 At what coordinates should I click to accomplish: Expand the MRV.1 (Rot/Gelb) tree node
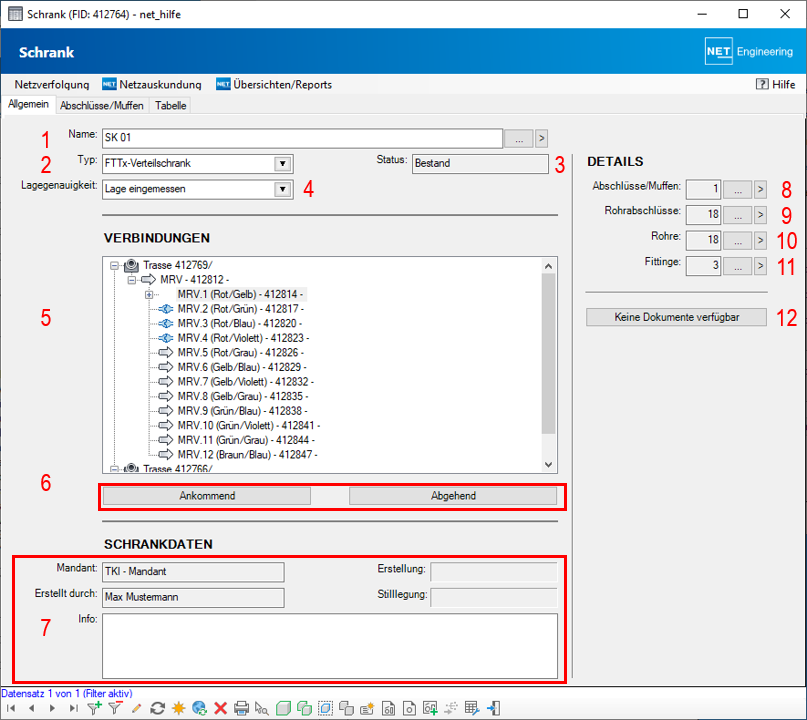tap(149, 294)
